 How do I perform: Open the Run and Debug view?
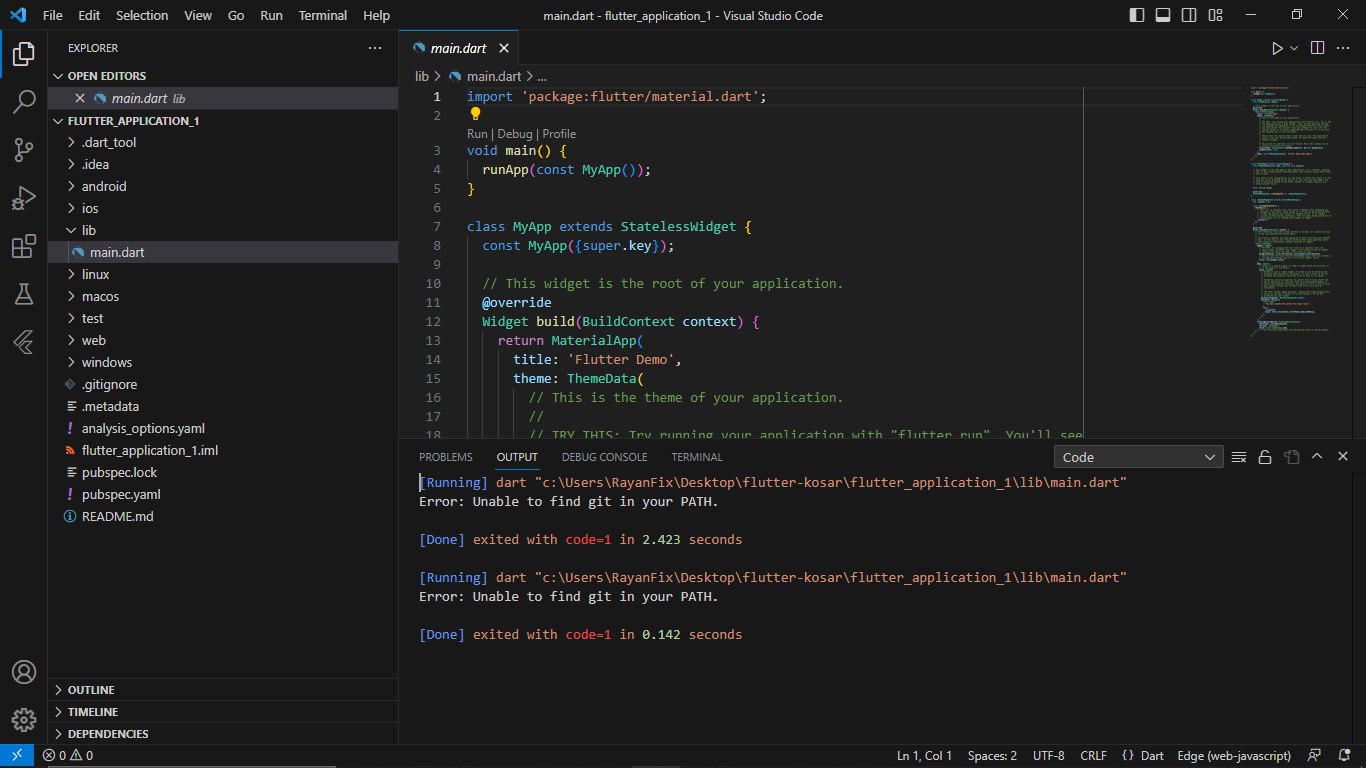24,198
